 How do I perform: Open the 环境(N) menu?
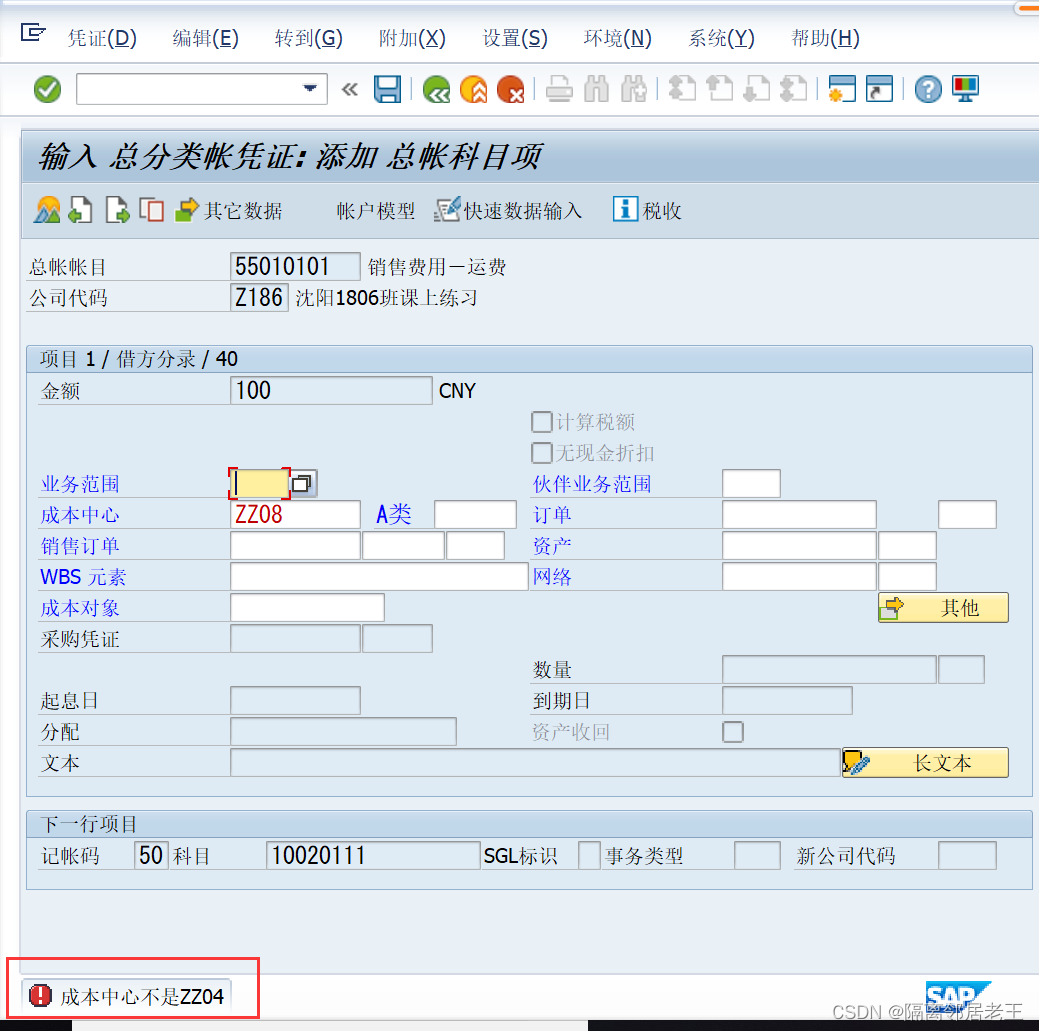coord(616,38)
